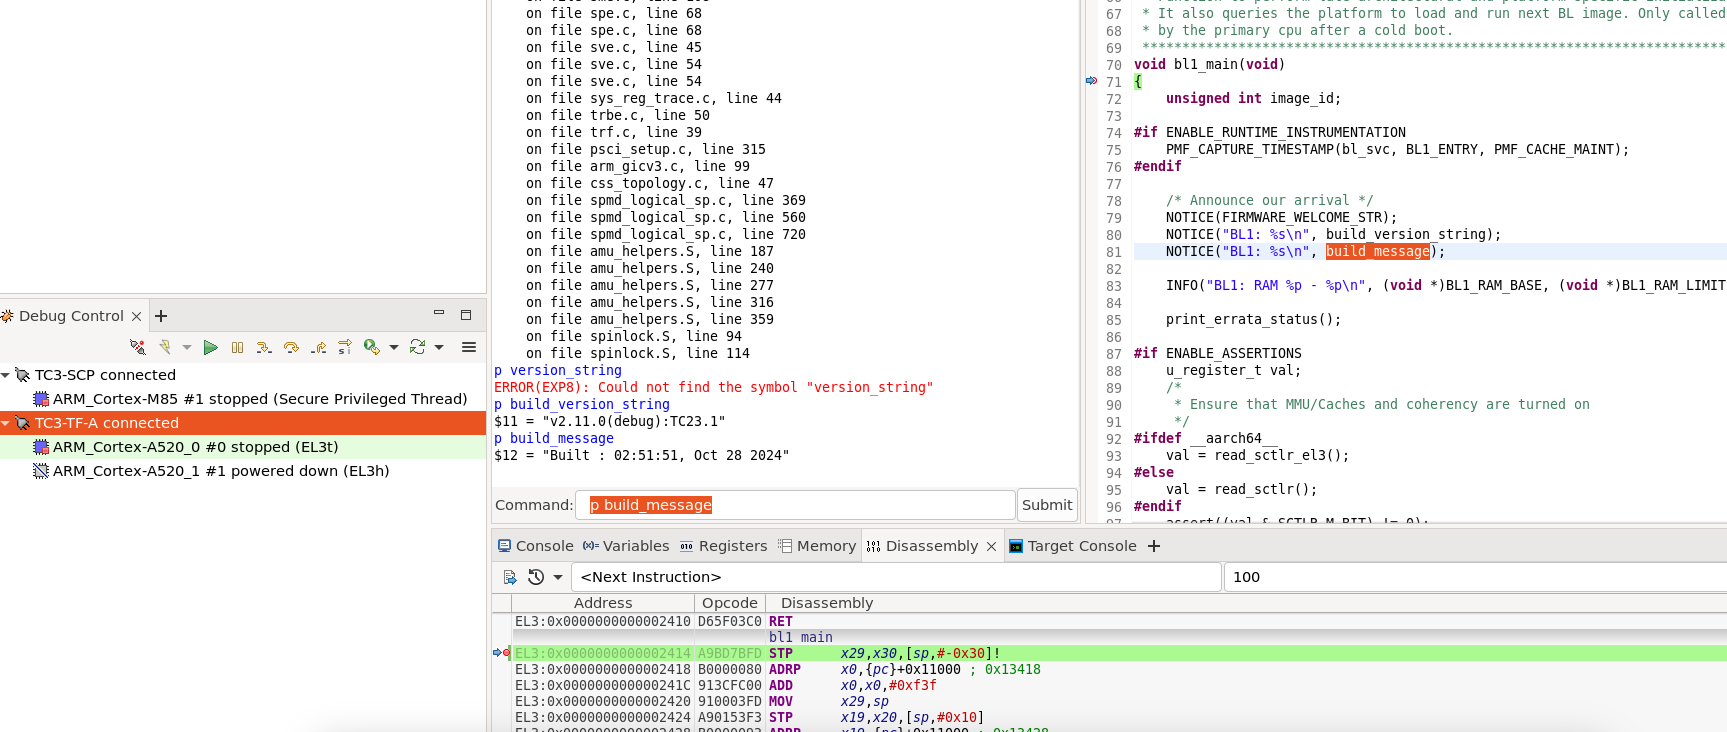Click the instruction count field showing 100
The image size is (1727, 732).
(1475, 577)
